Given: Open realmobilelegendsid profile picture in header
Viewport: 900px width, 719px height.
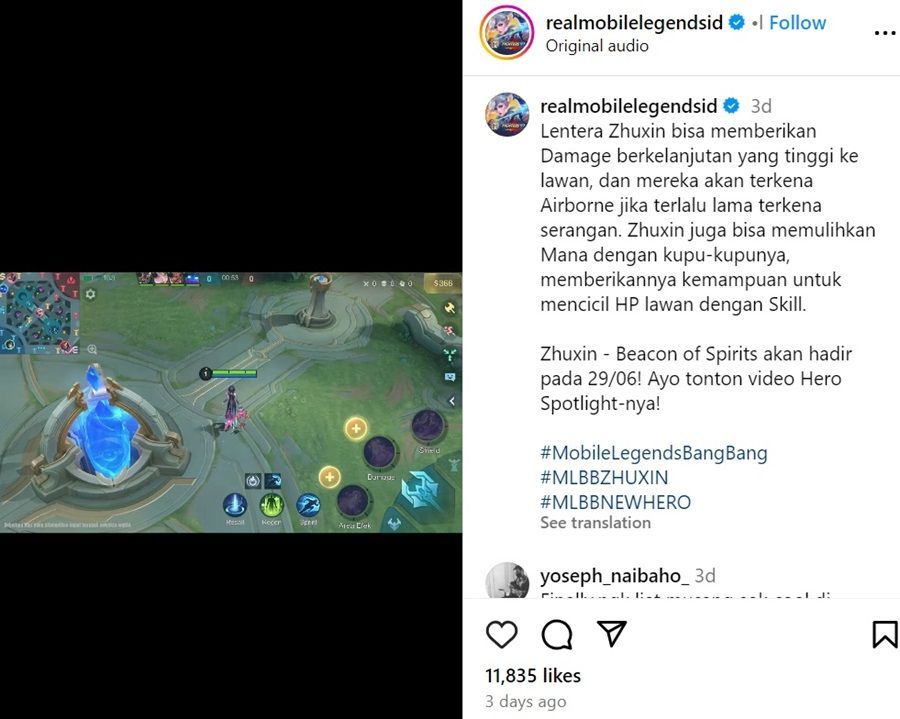Looking at the screenshot, I should (x=507, y=33).
